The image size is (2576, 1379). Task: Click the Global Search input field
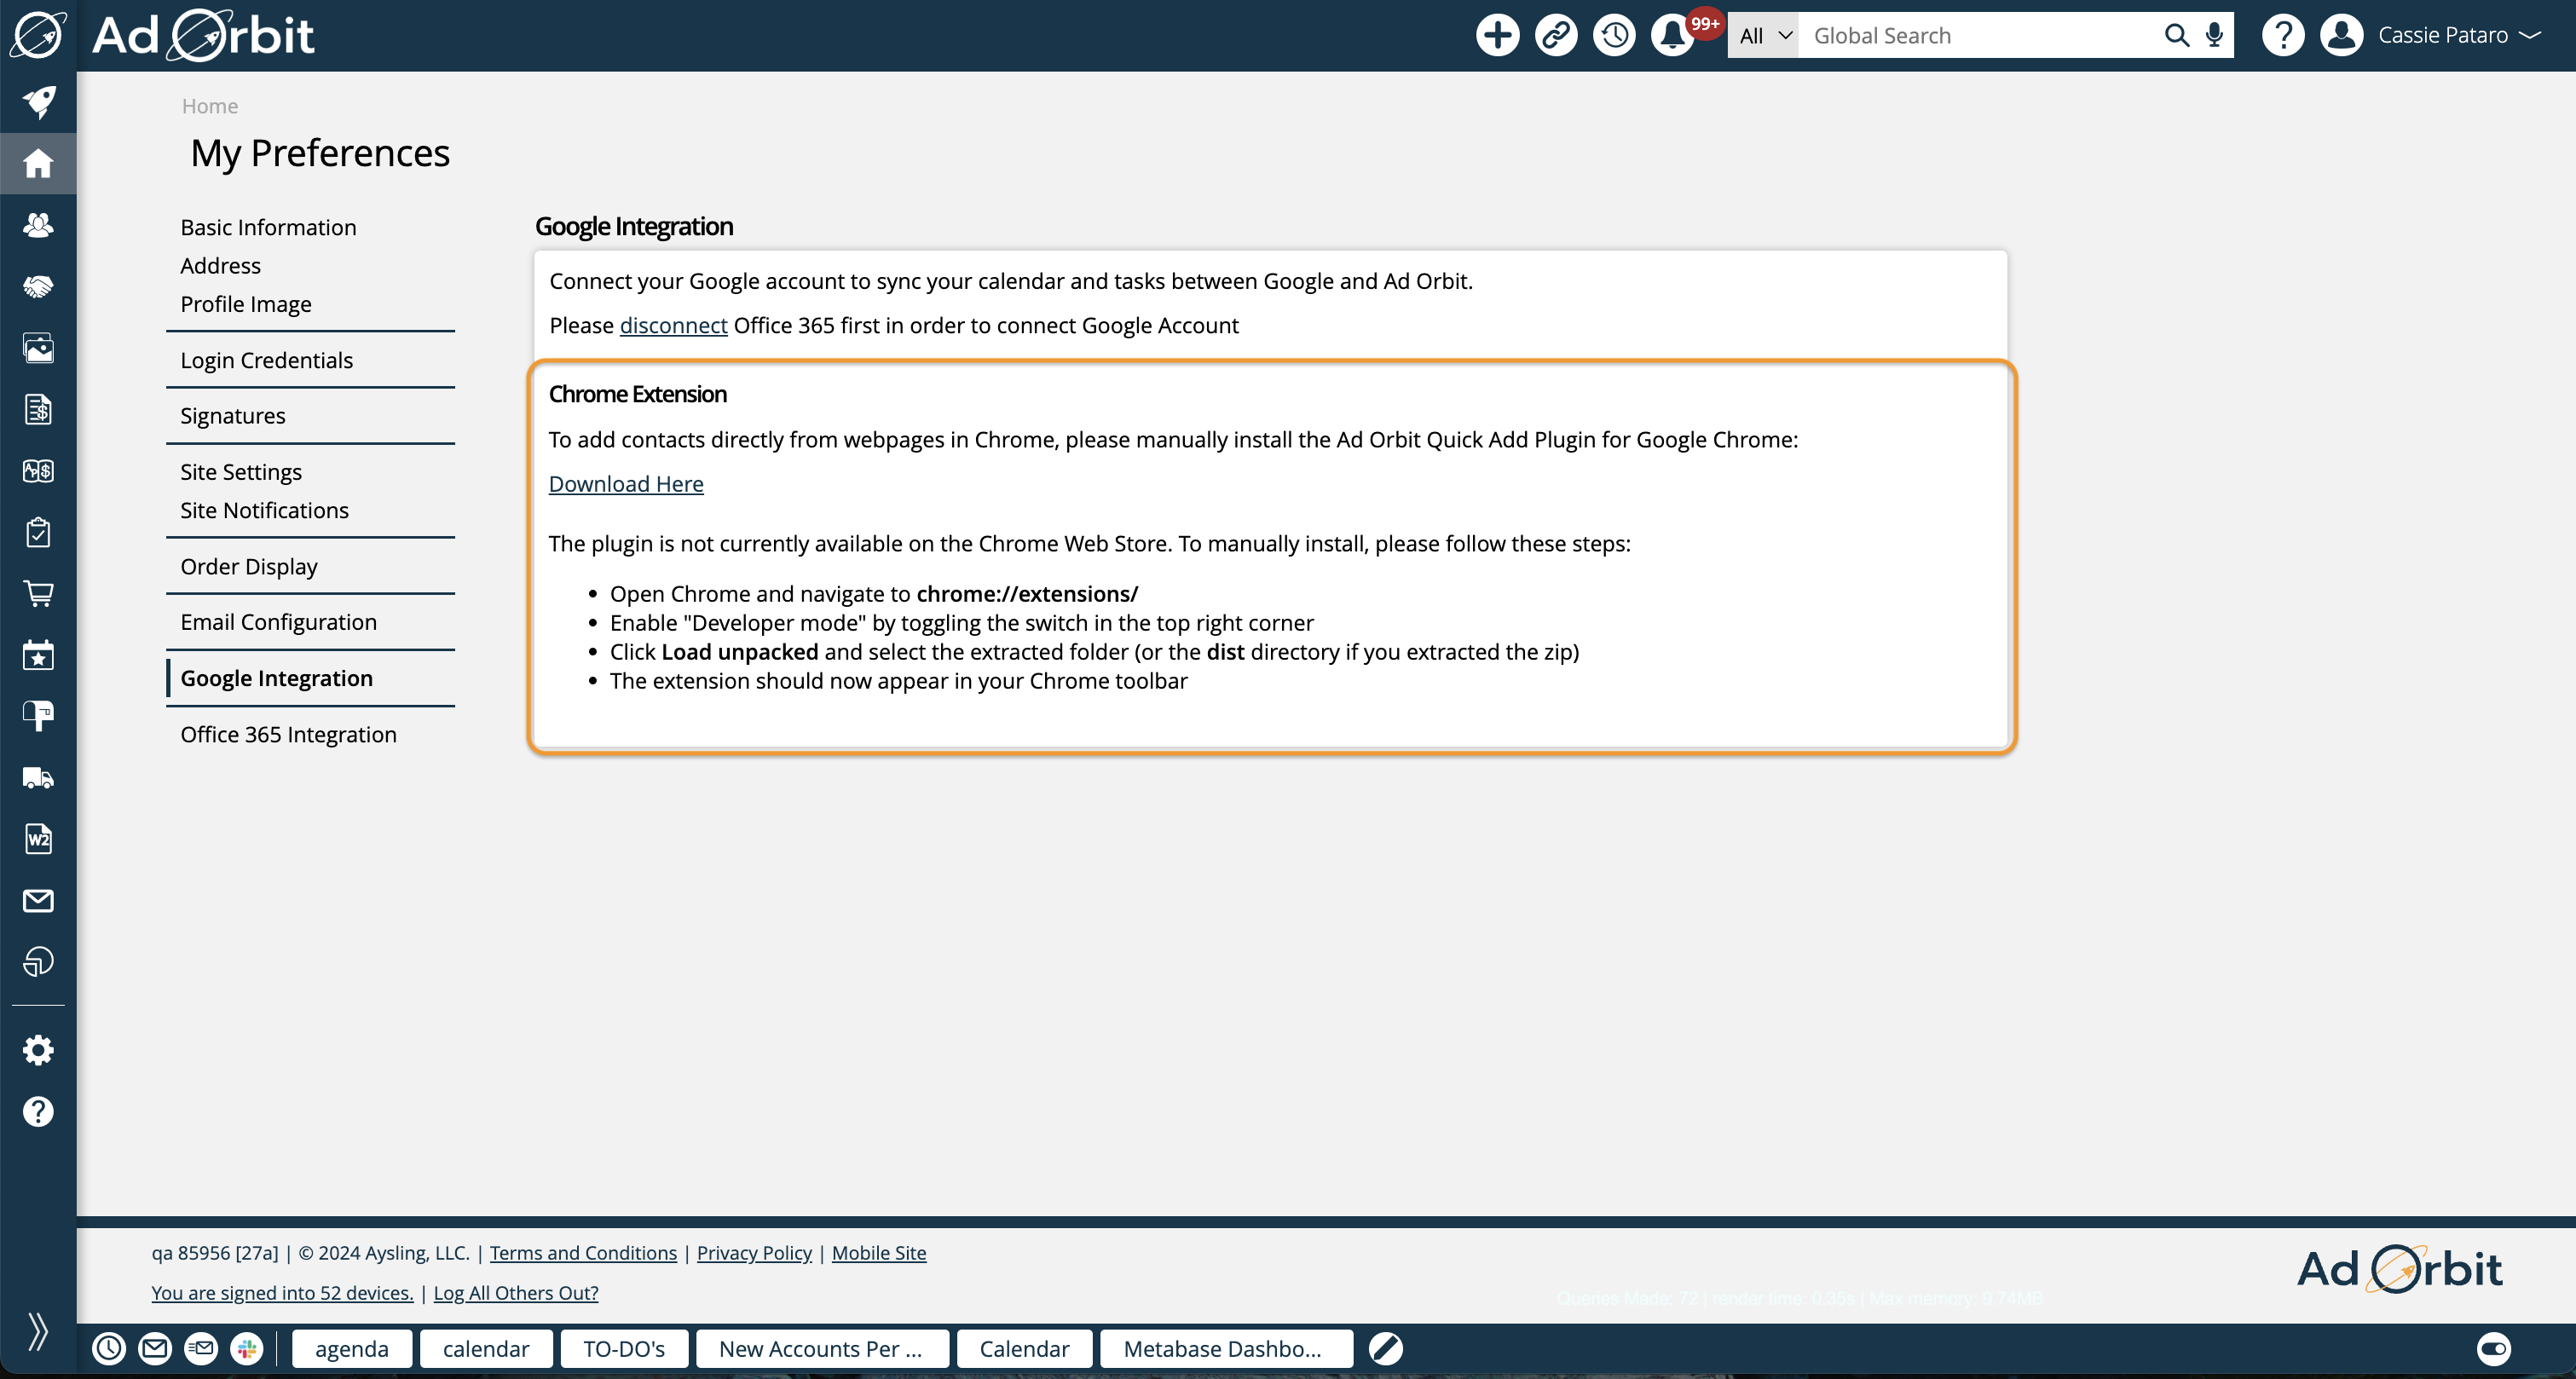tap(1980, 35)
